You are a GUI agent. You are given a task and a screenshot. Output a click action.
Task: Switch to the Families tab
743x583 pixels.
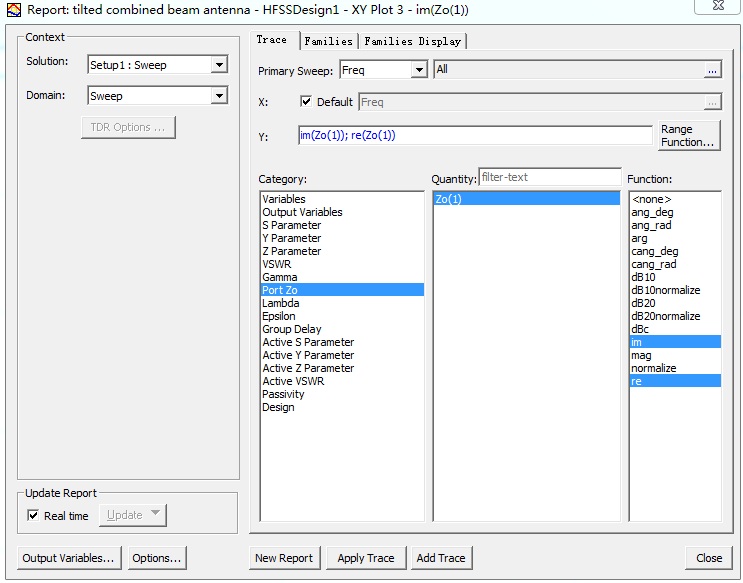(328, 41)
